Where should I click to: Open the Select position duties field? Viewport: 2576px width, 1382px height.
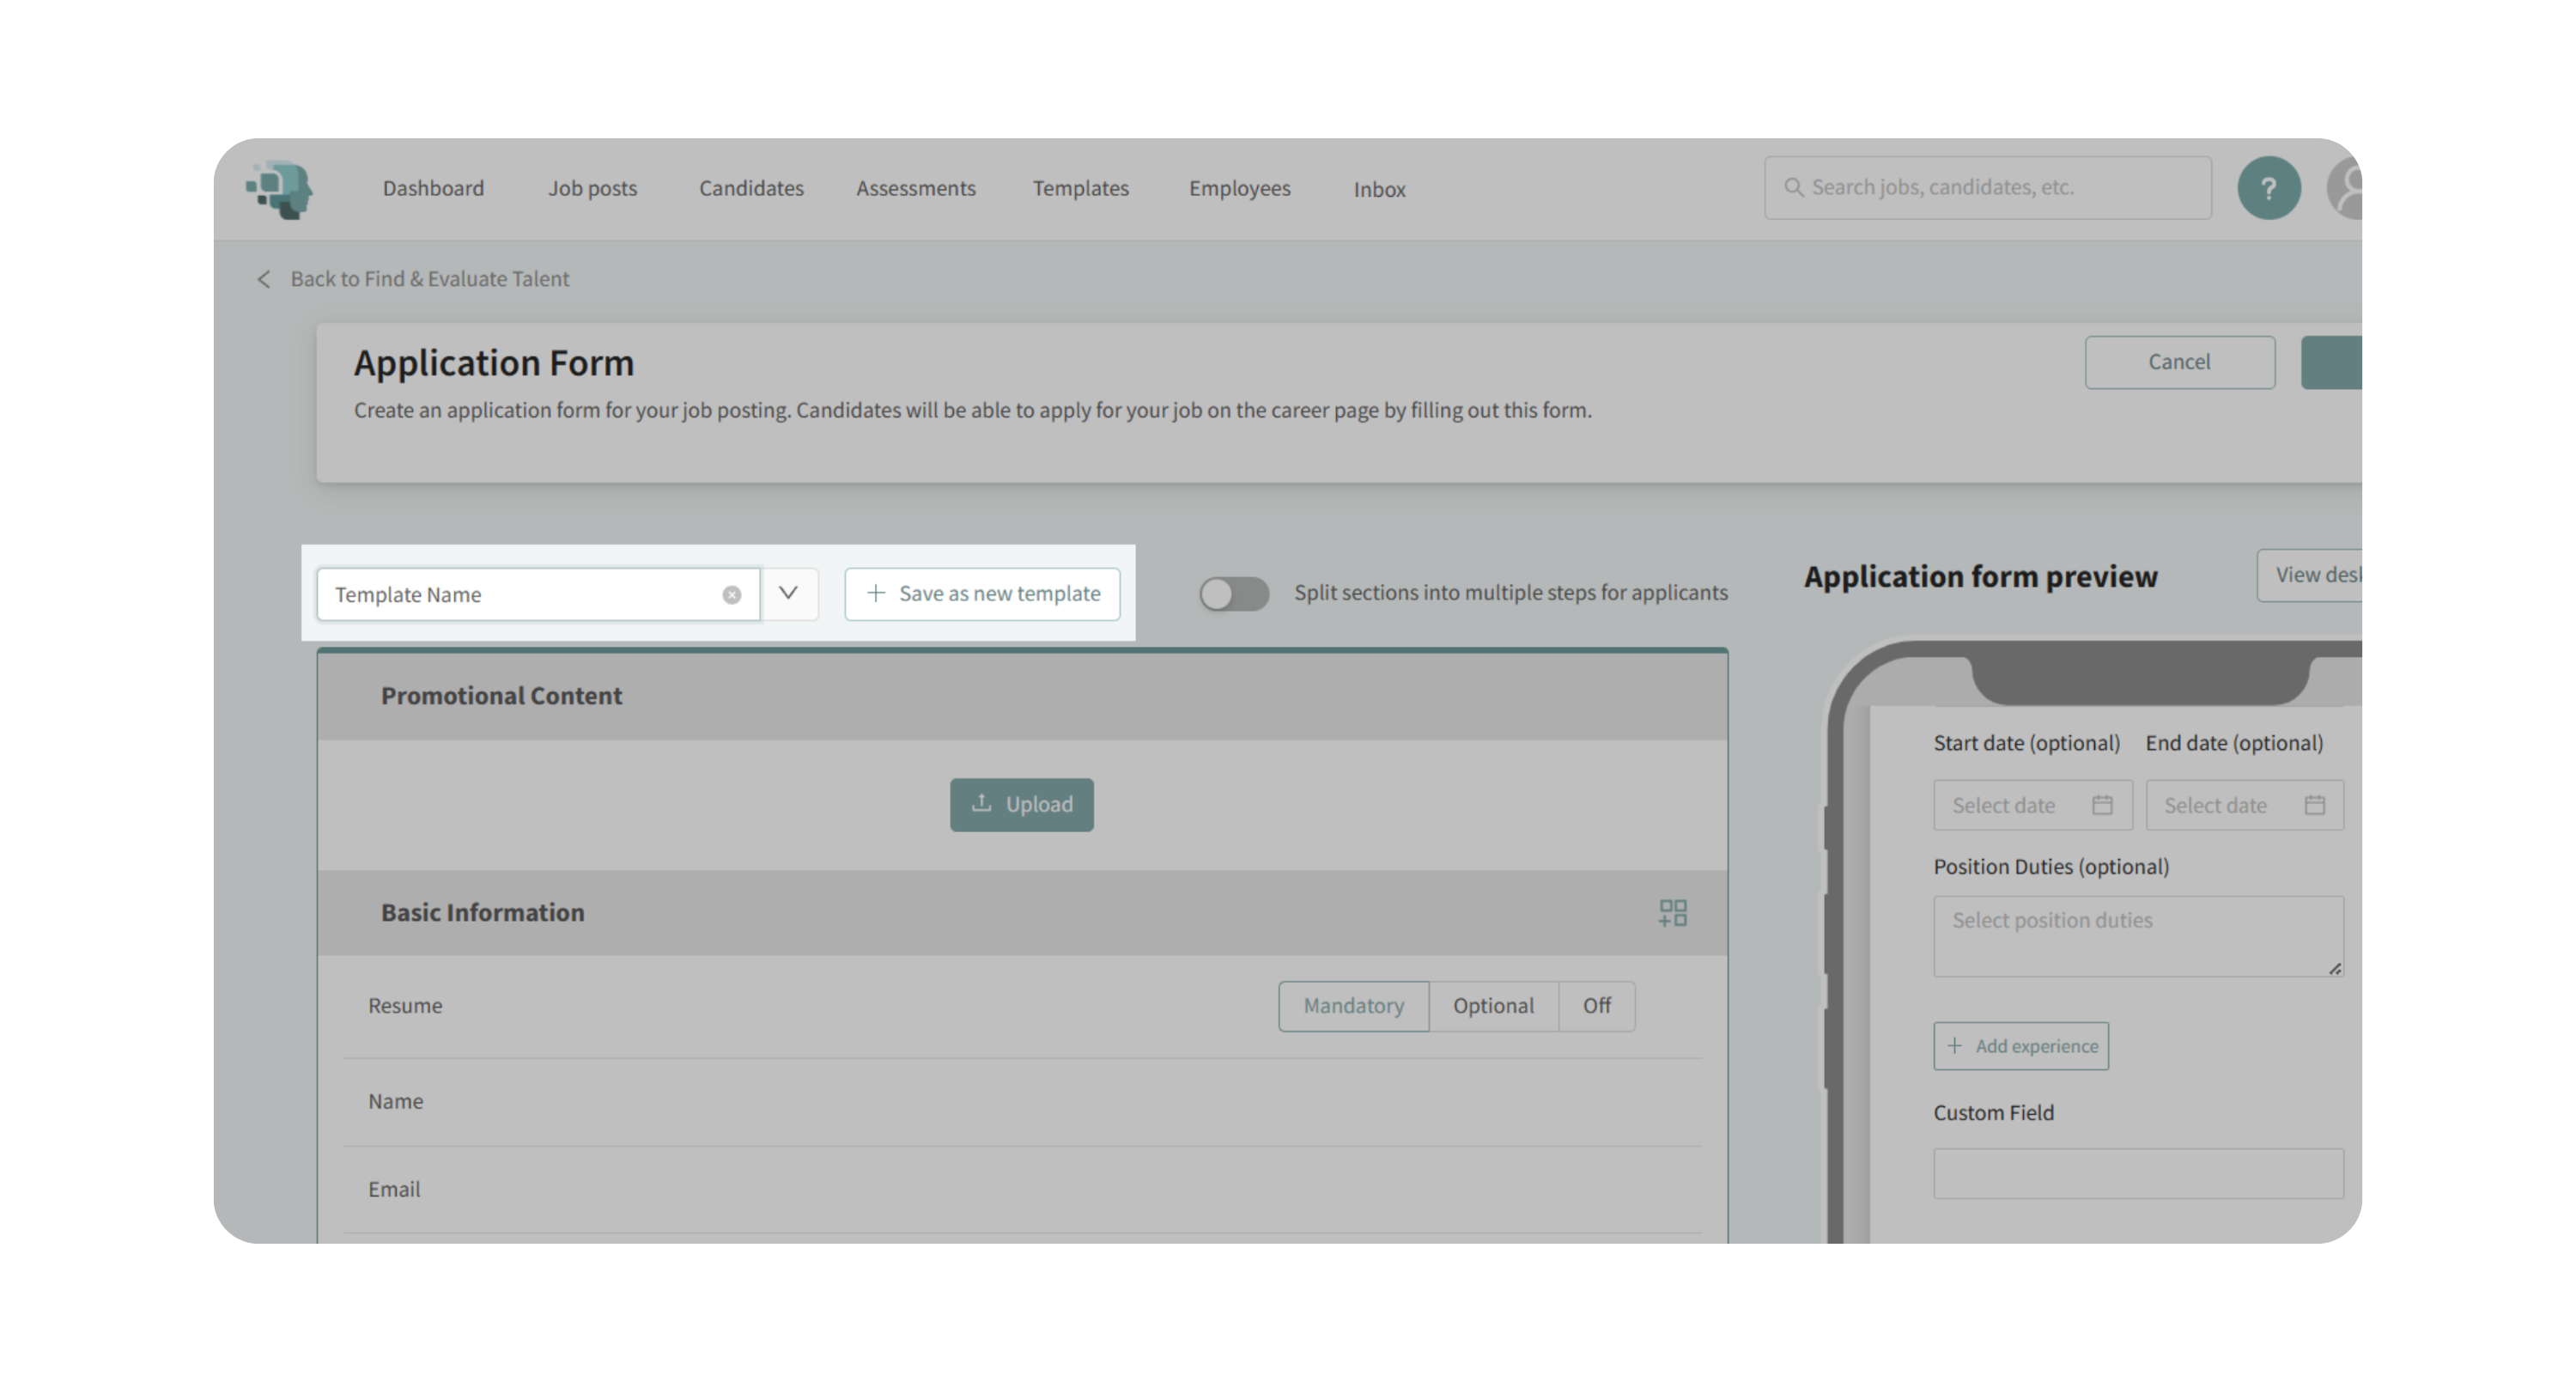(x=2137, y=936)
